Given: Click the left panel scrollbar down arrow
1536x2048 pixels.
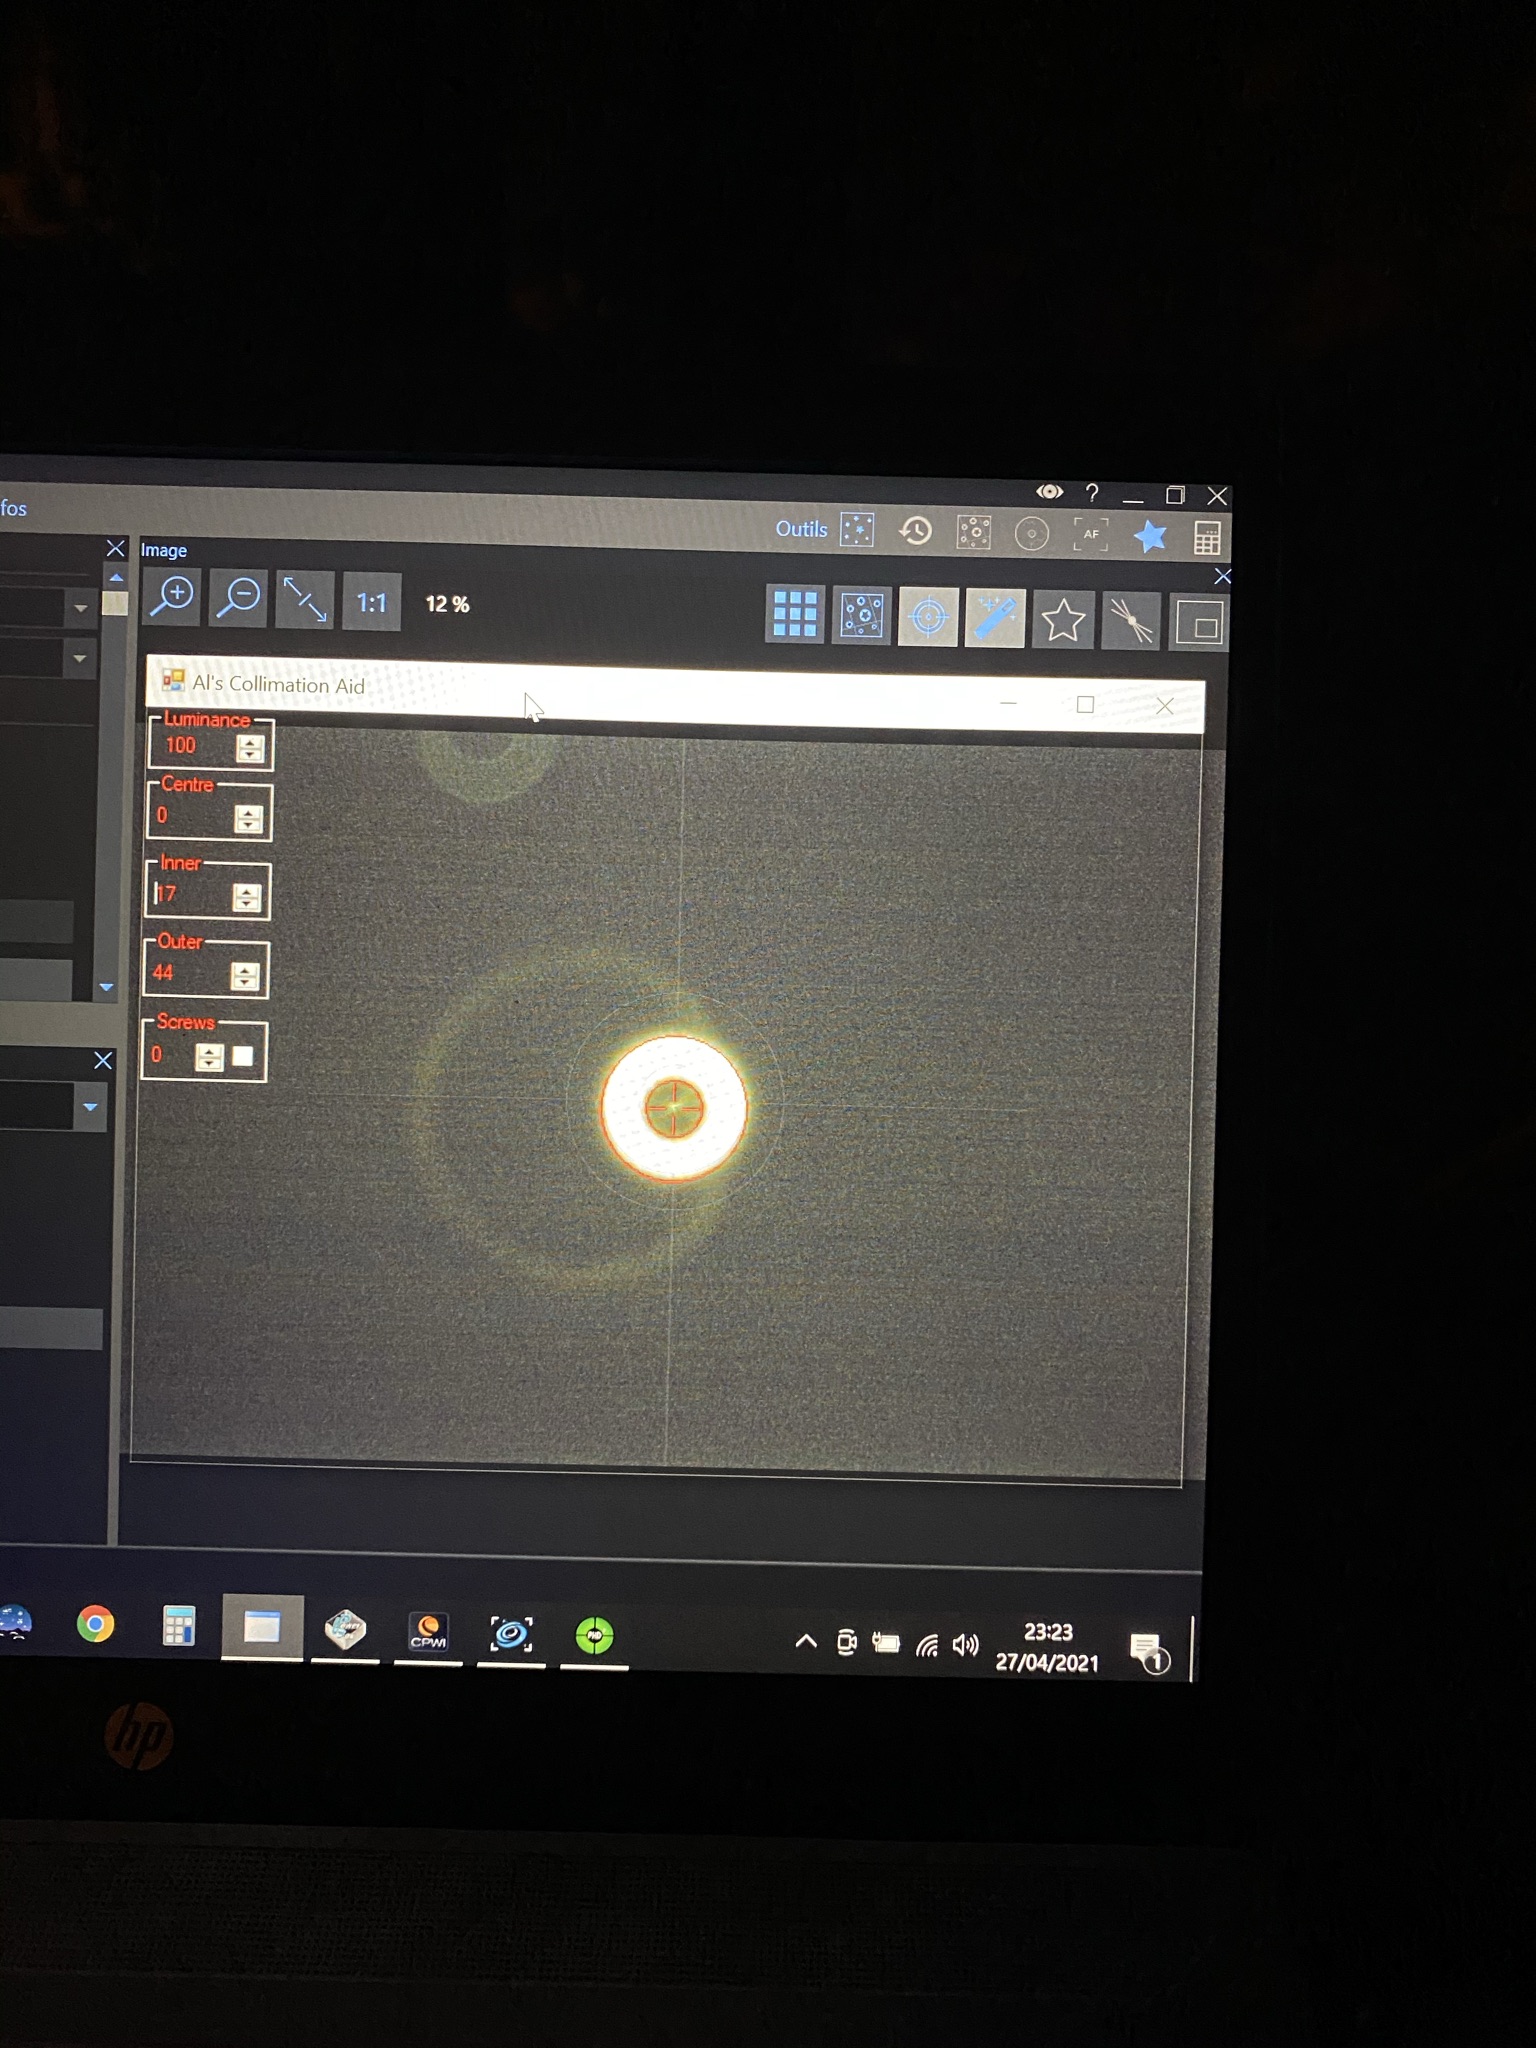Looking at the screenshot, I should click(106, 987).
